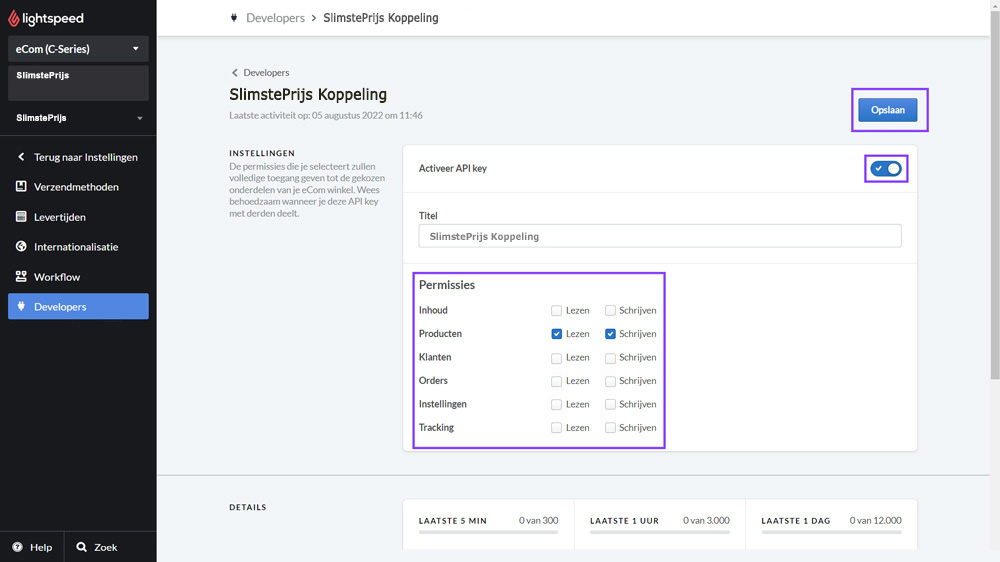Enable Inhoud Schrijven permission
The image size is (1000, 562).
pos(610,311)
